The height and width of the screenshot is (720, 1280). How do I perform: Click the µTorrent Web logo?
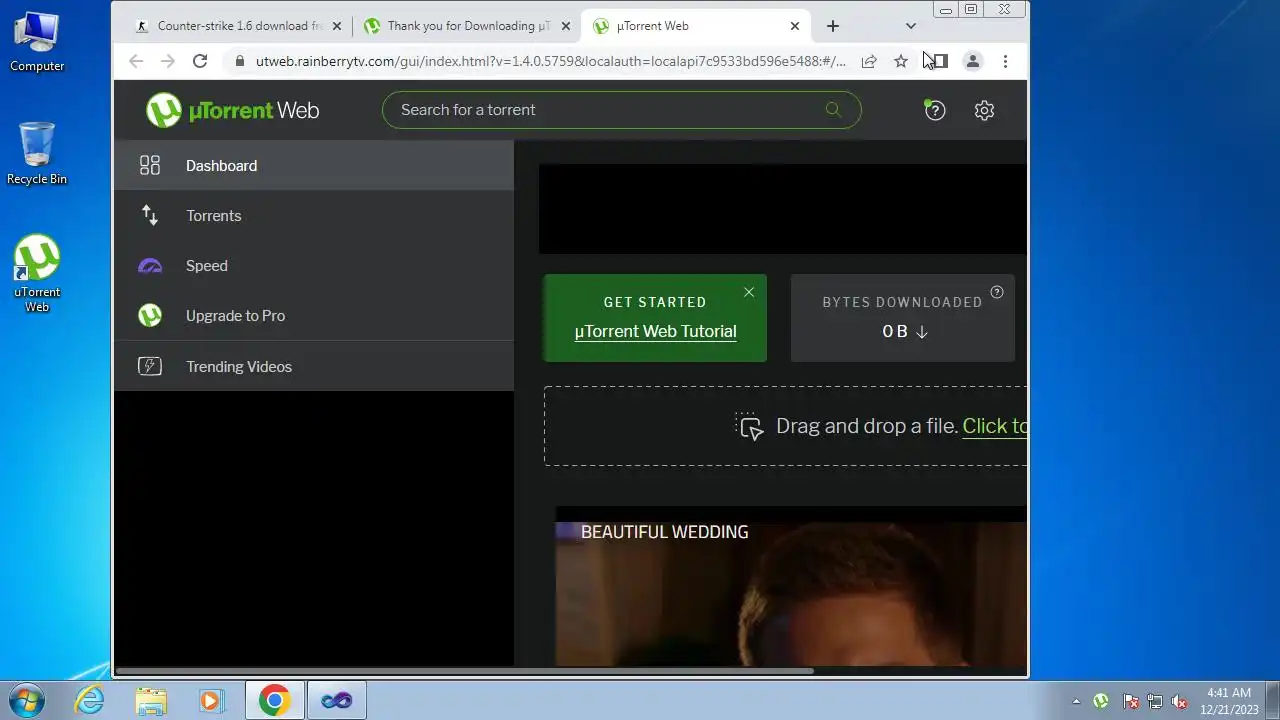click(233, 110)
